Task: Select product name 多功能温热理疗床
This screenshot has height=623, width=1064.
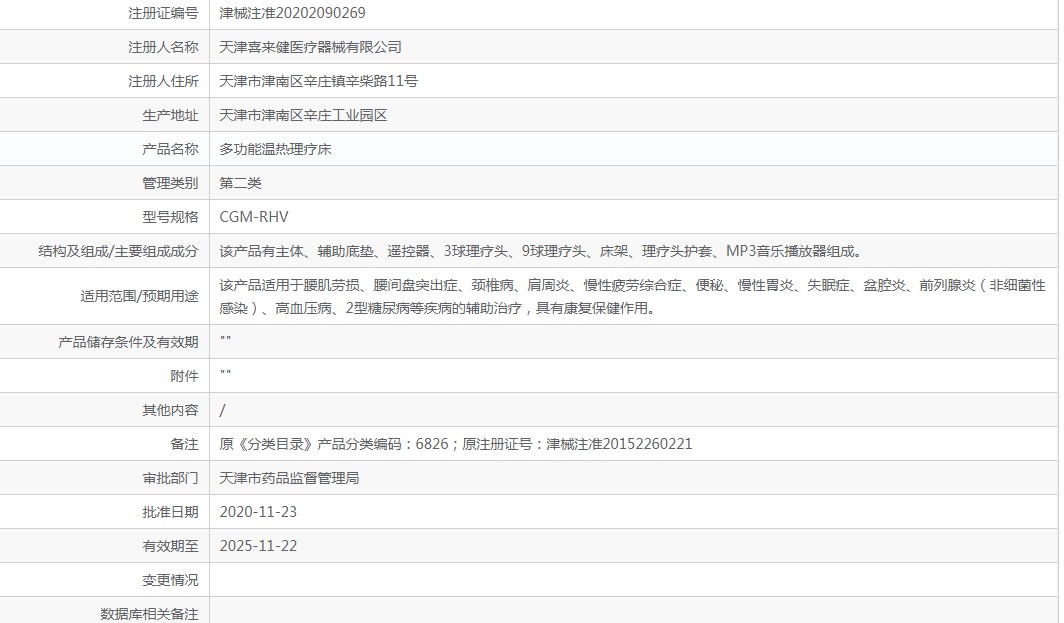Action: pyautogui.click(x=276, y=149)
